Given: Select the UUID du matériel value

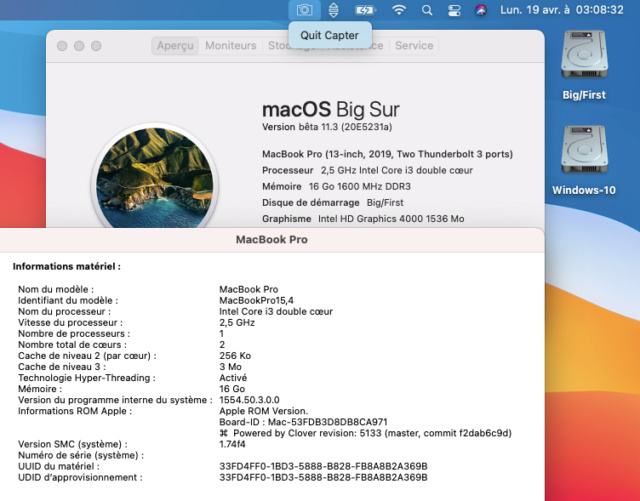Looking at the screenshot, I should pyautogui.click(x=323, y=466).
